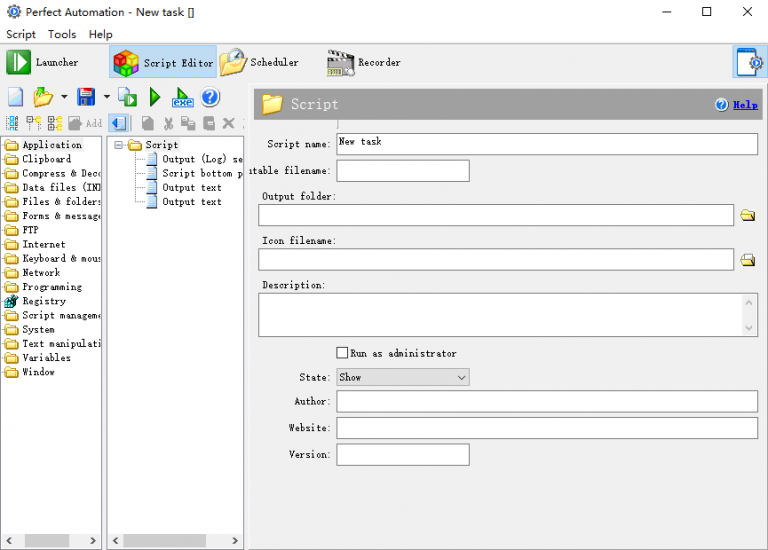Open the Data files category
The height and width of the screenshot is (550, 768).
point(61,188)
